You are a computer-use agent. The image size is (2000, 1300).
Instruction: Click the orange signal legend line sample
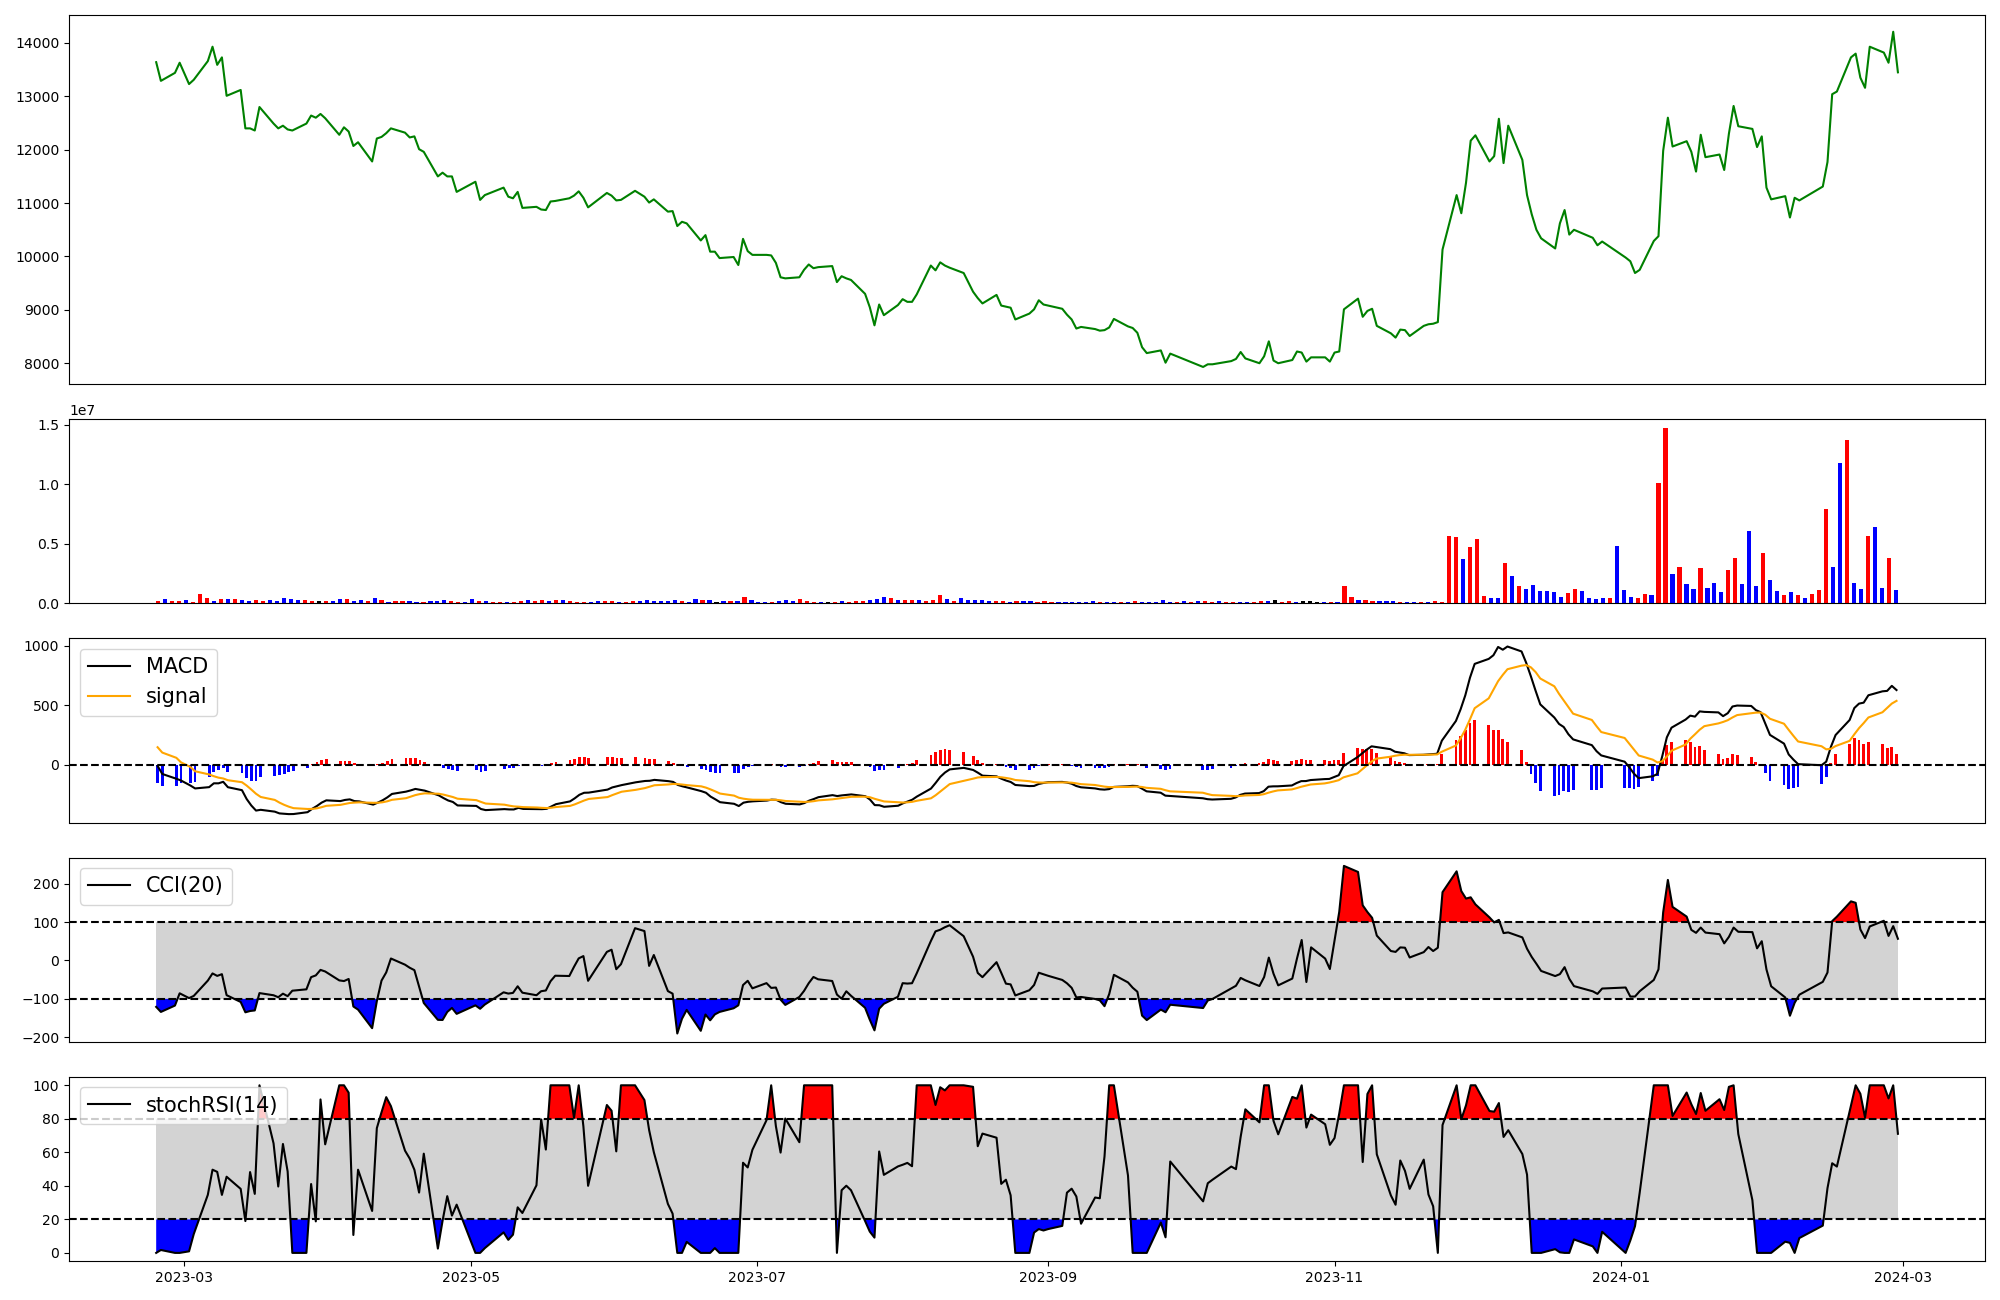109,696
